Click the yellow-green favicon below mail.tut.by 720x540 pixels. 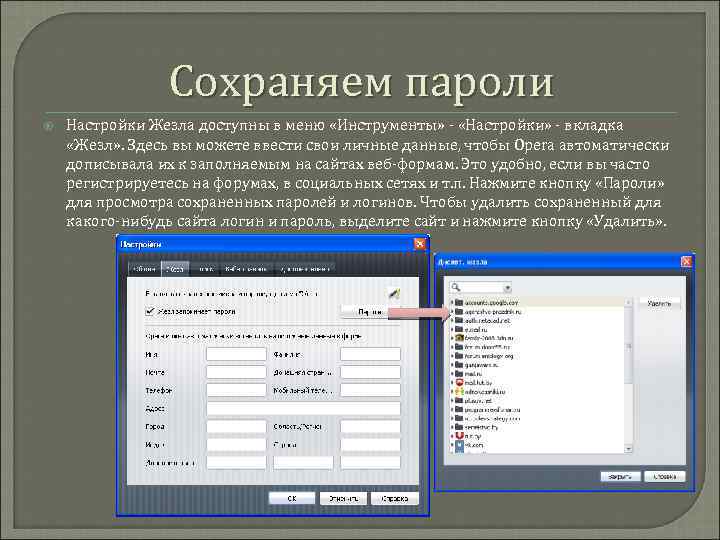(459, 392)
